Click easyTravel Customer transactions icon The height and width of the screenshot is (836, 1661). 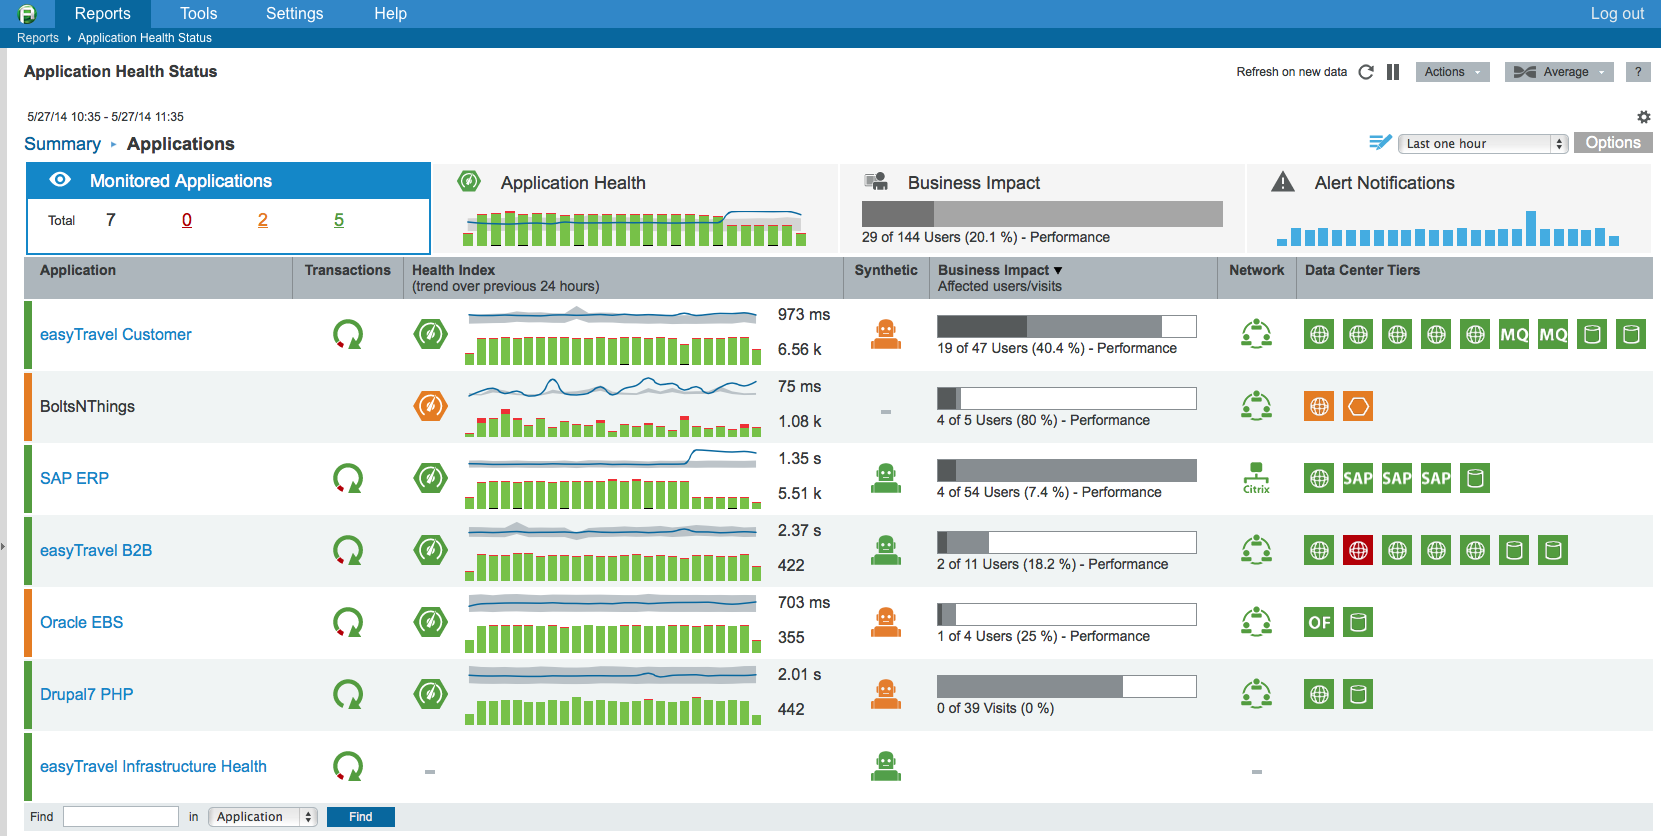348,334
